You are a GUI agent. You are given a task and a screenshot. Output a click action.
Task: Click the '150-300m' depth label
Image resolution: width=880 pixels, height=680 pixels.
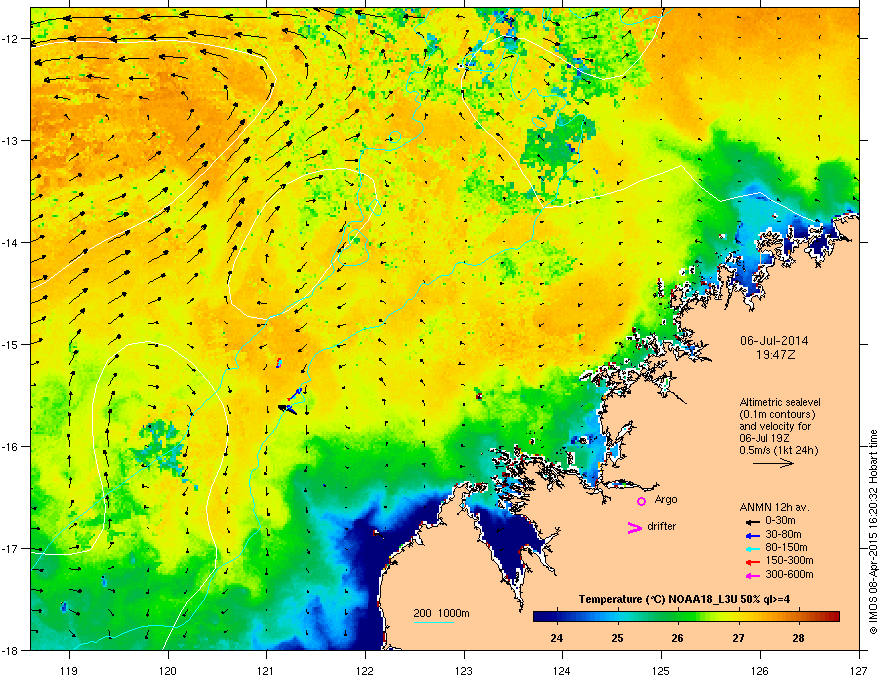coord(789,560)
